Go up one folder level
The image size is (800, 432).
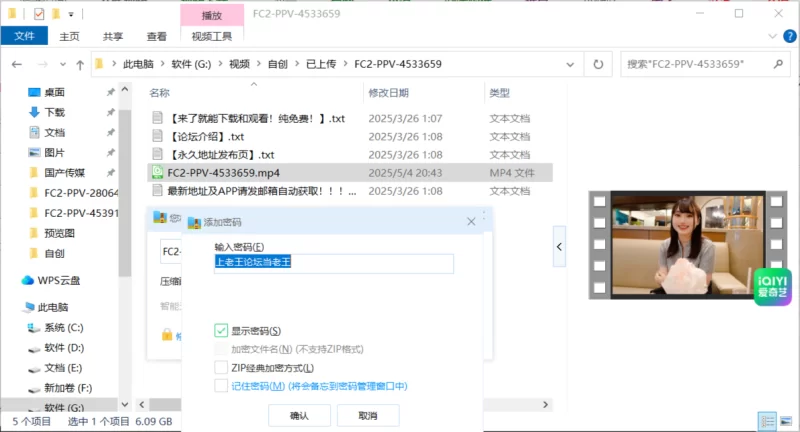[x=80, y=64]
